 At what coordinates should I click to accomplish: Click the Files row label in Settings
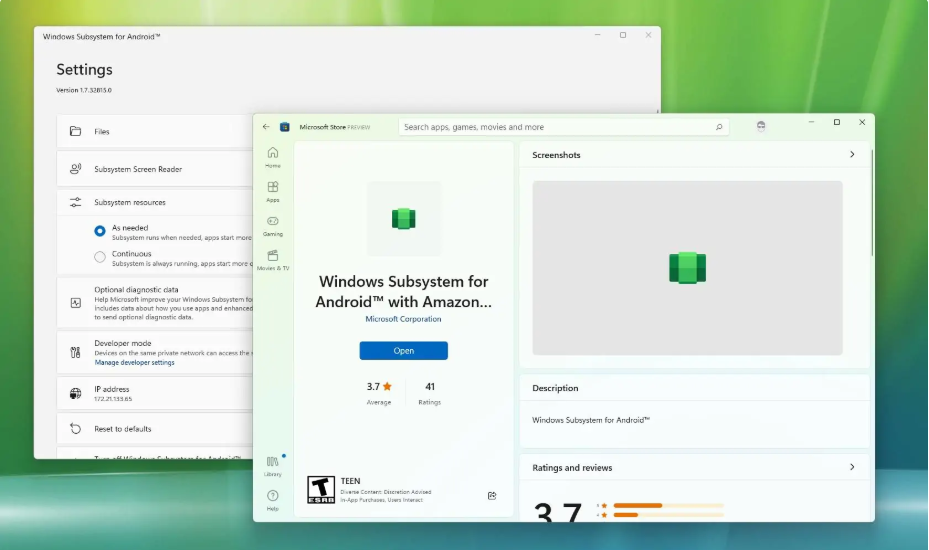click(x=102, y=132)
